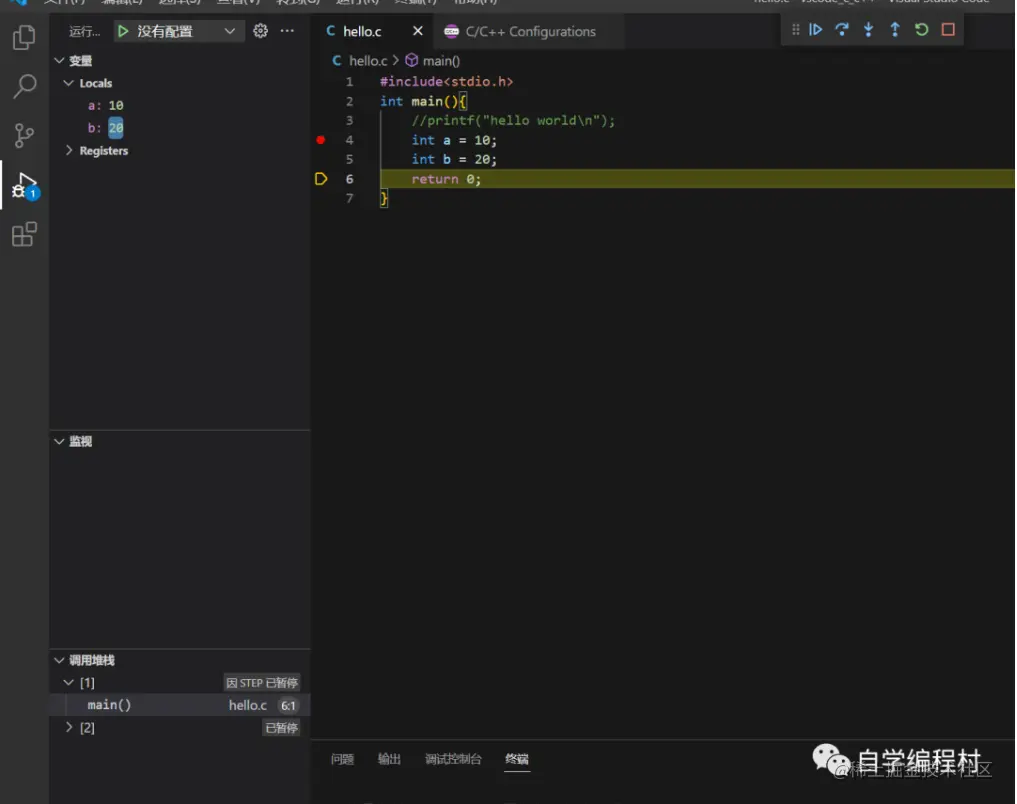Screen dimensions: 1017x804
Task: Click the 'int main(){' code line
Action: click(424, 101)
